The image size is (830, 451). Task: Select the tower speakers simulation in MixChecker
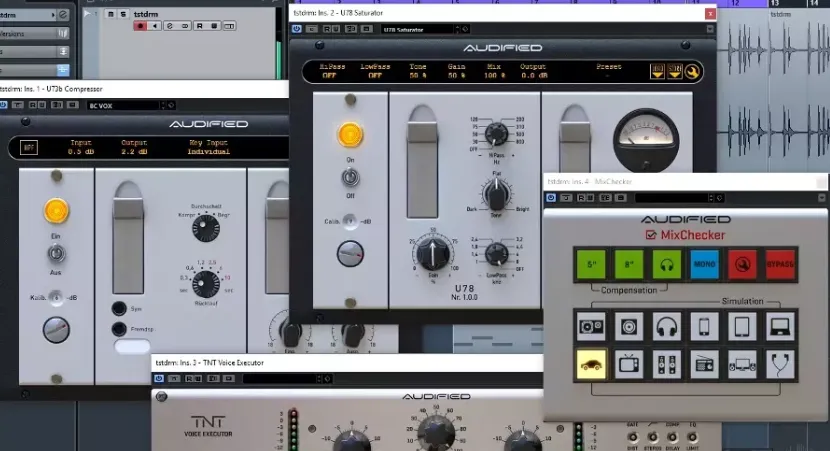click(x=666, y=364)
